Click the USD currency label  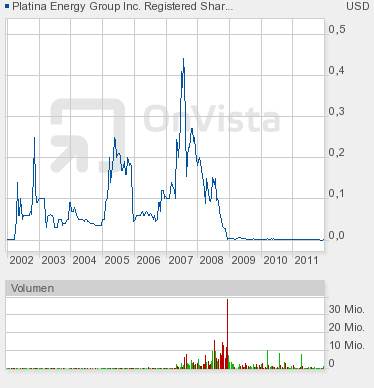358,6
